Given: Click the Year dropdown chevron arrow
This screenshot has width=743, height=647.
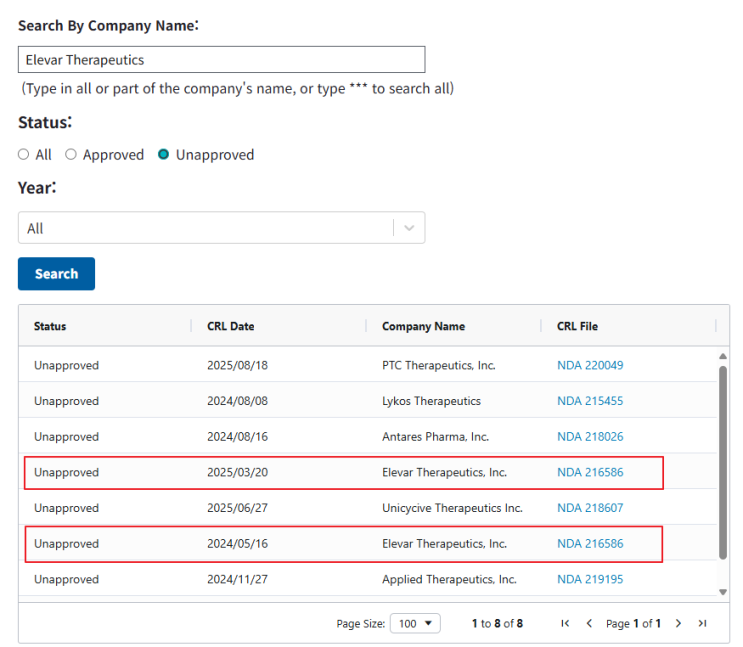Looking at the screenshot, I should [x=409, y=228].
